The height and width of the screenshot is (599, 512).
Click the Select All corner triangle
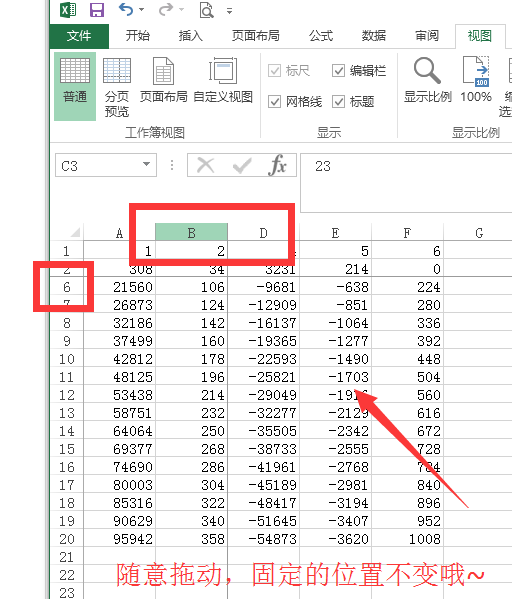click(x=75, y=232)
